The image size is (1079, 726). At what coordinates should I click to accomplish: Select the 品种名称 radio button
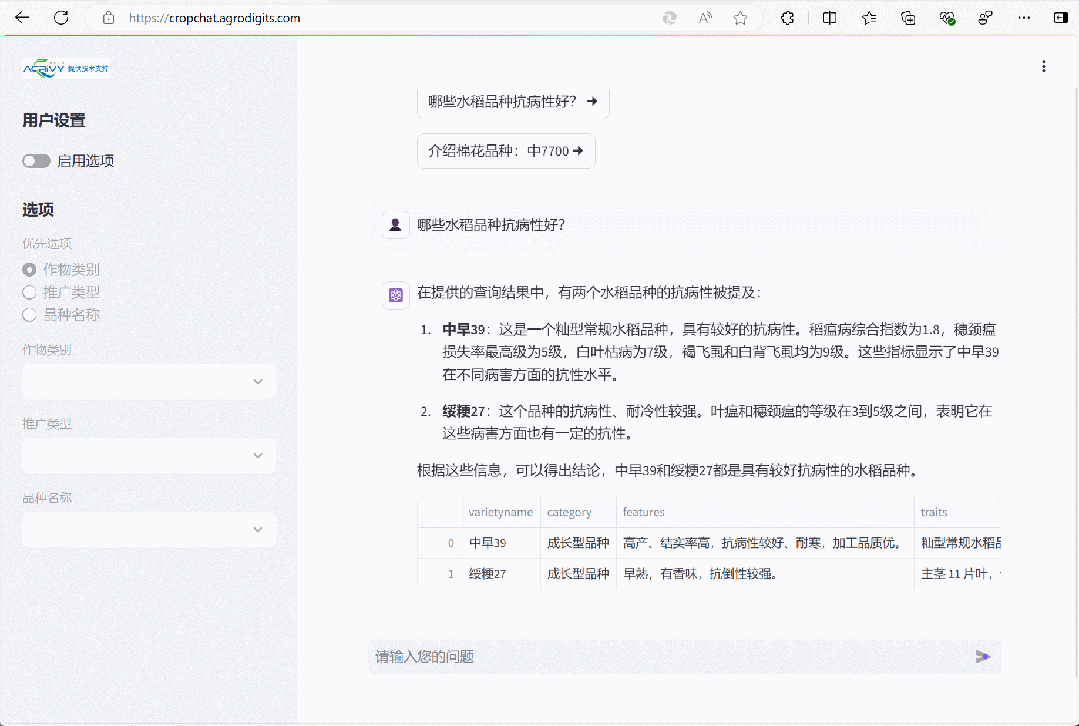(29, 315)
